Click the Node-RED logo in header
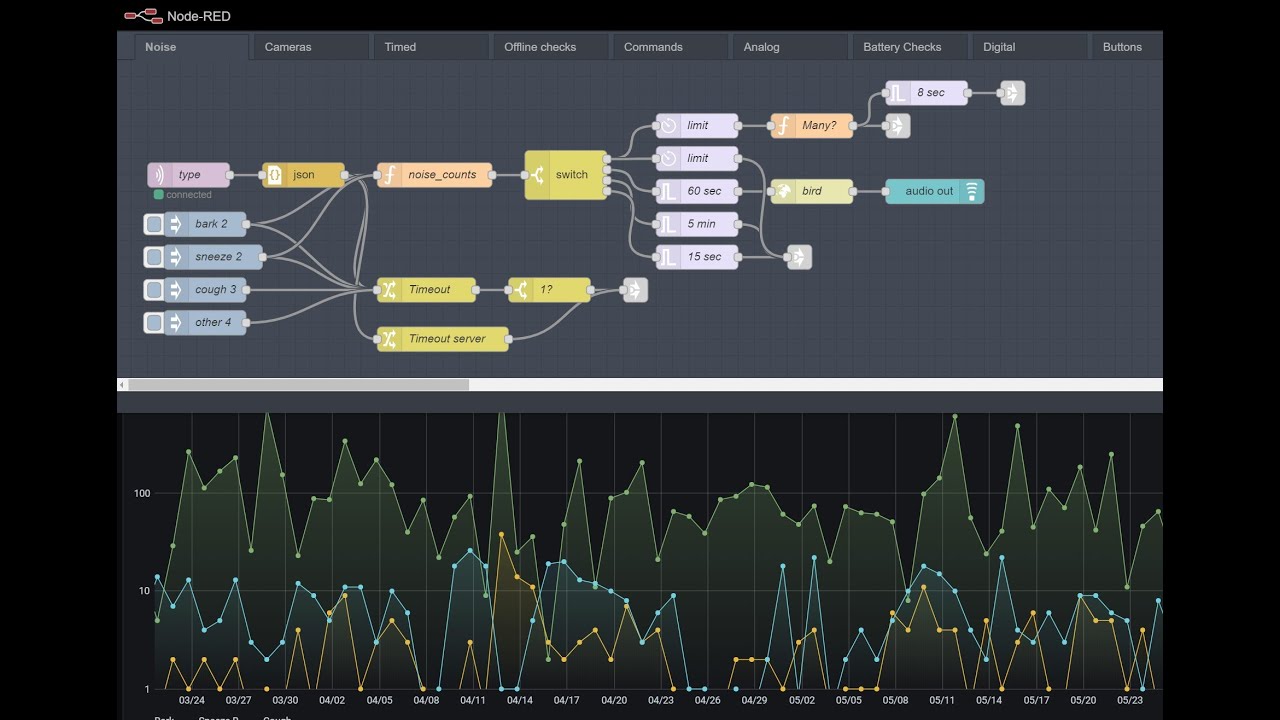Viewport: 1280px width, 720px height. (x=142, y=15)
